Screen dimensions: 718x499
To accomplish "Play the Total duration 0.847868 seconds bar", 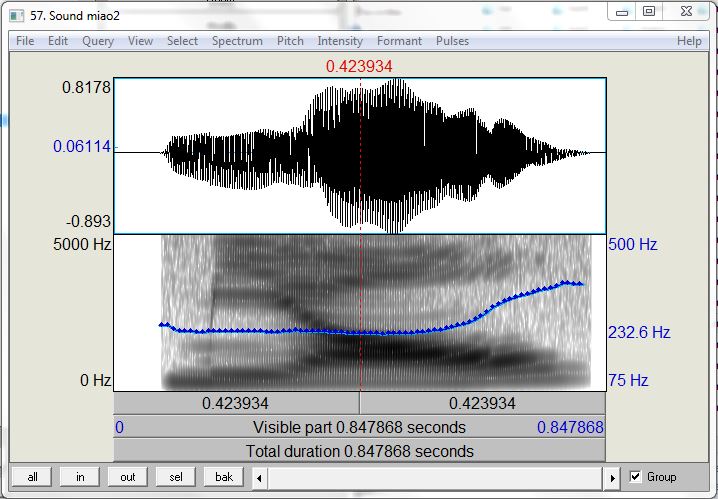I will tap(359, 451).
